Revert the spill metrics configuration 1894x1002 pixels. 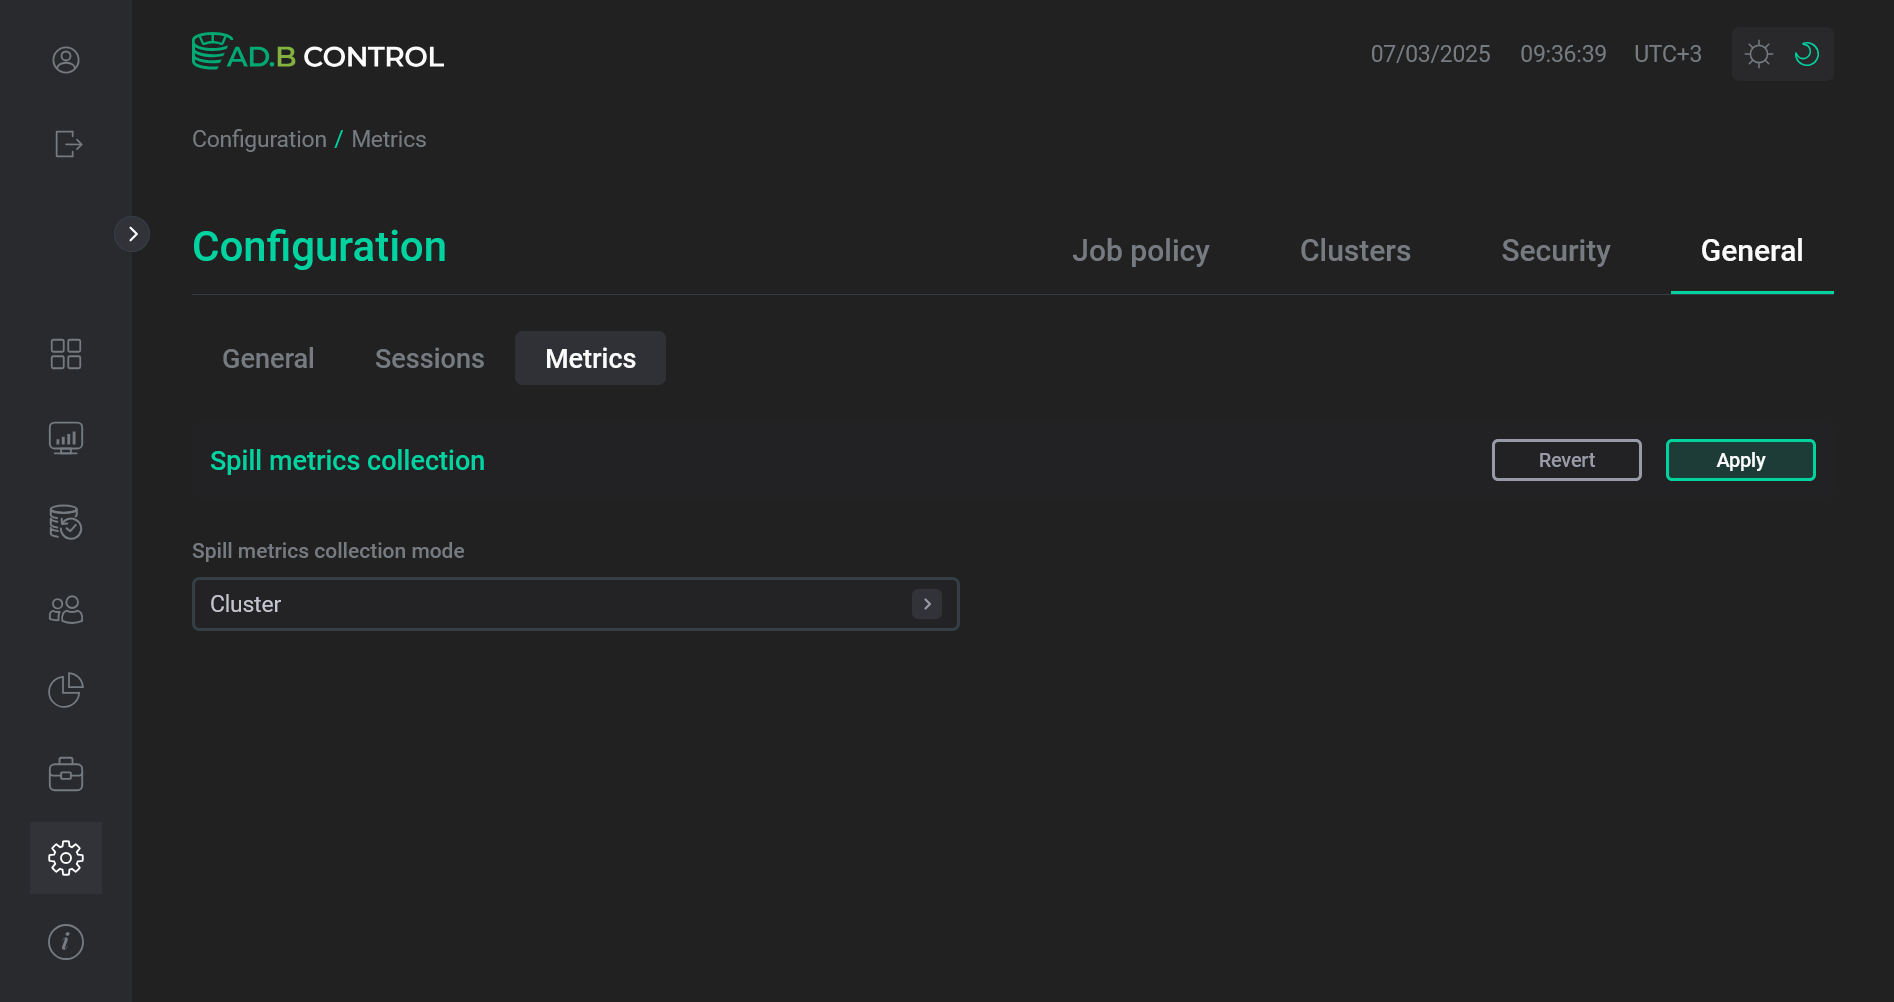1566,460
